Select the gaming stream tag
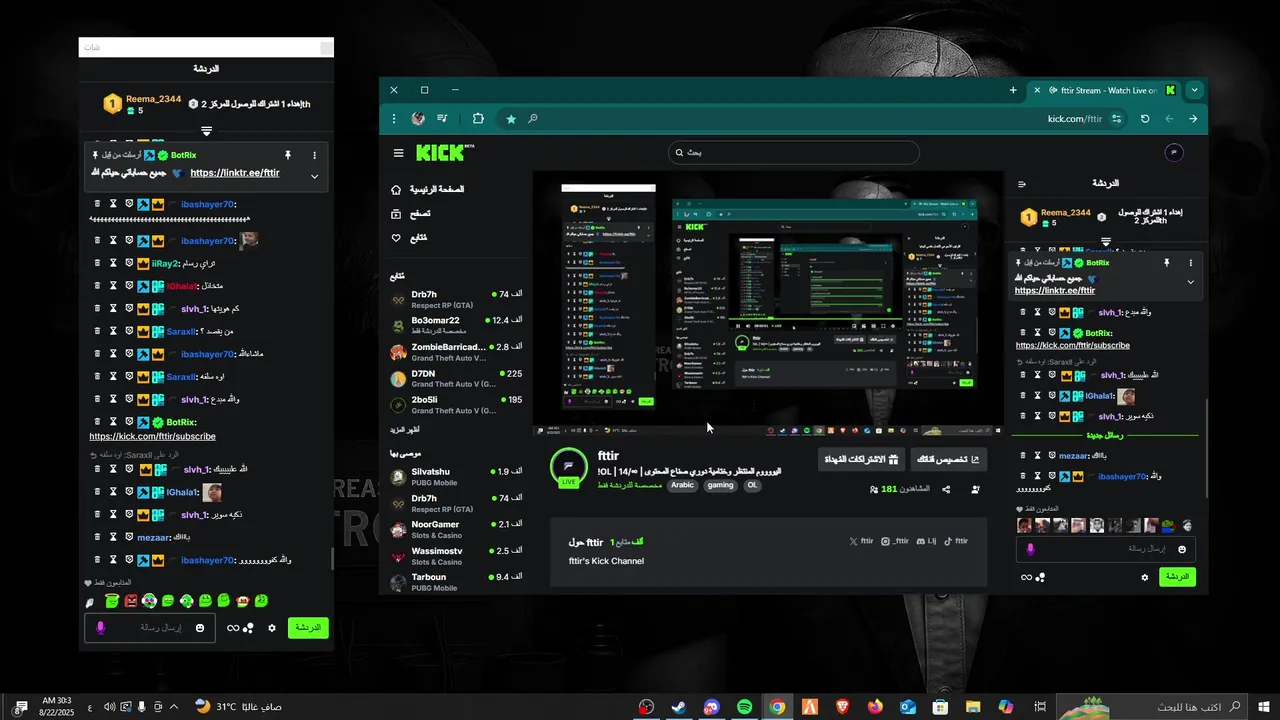This screenshot has width=1280, height=720. pos(720,485)
